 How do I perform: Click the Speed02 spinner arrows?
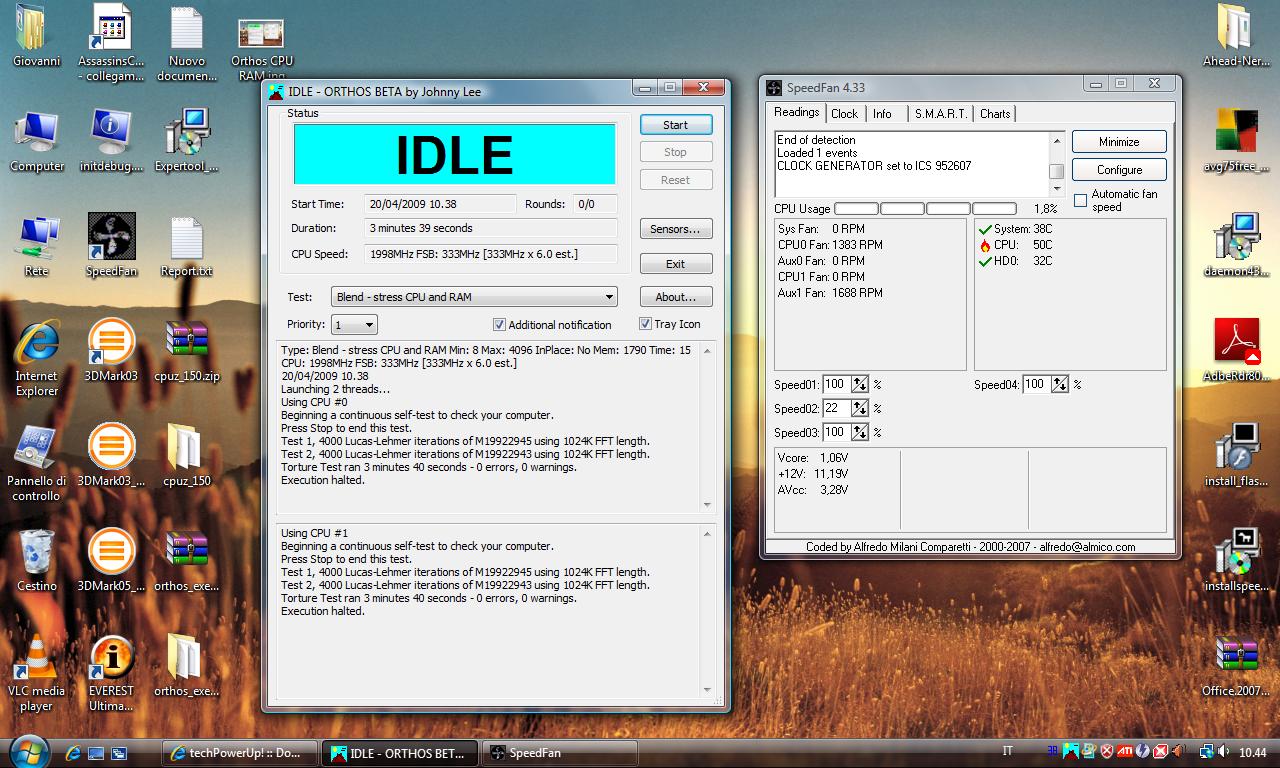tap(859, 408)
